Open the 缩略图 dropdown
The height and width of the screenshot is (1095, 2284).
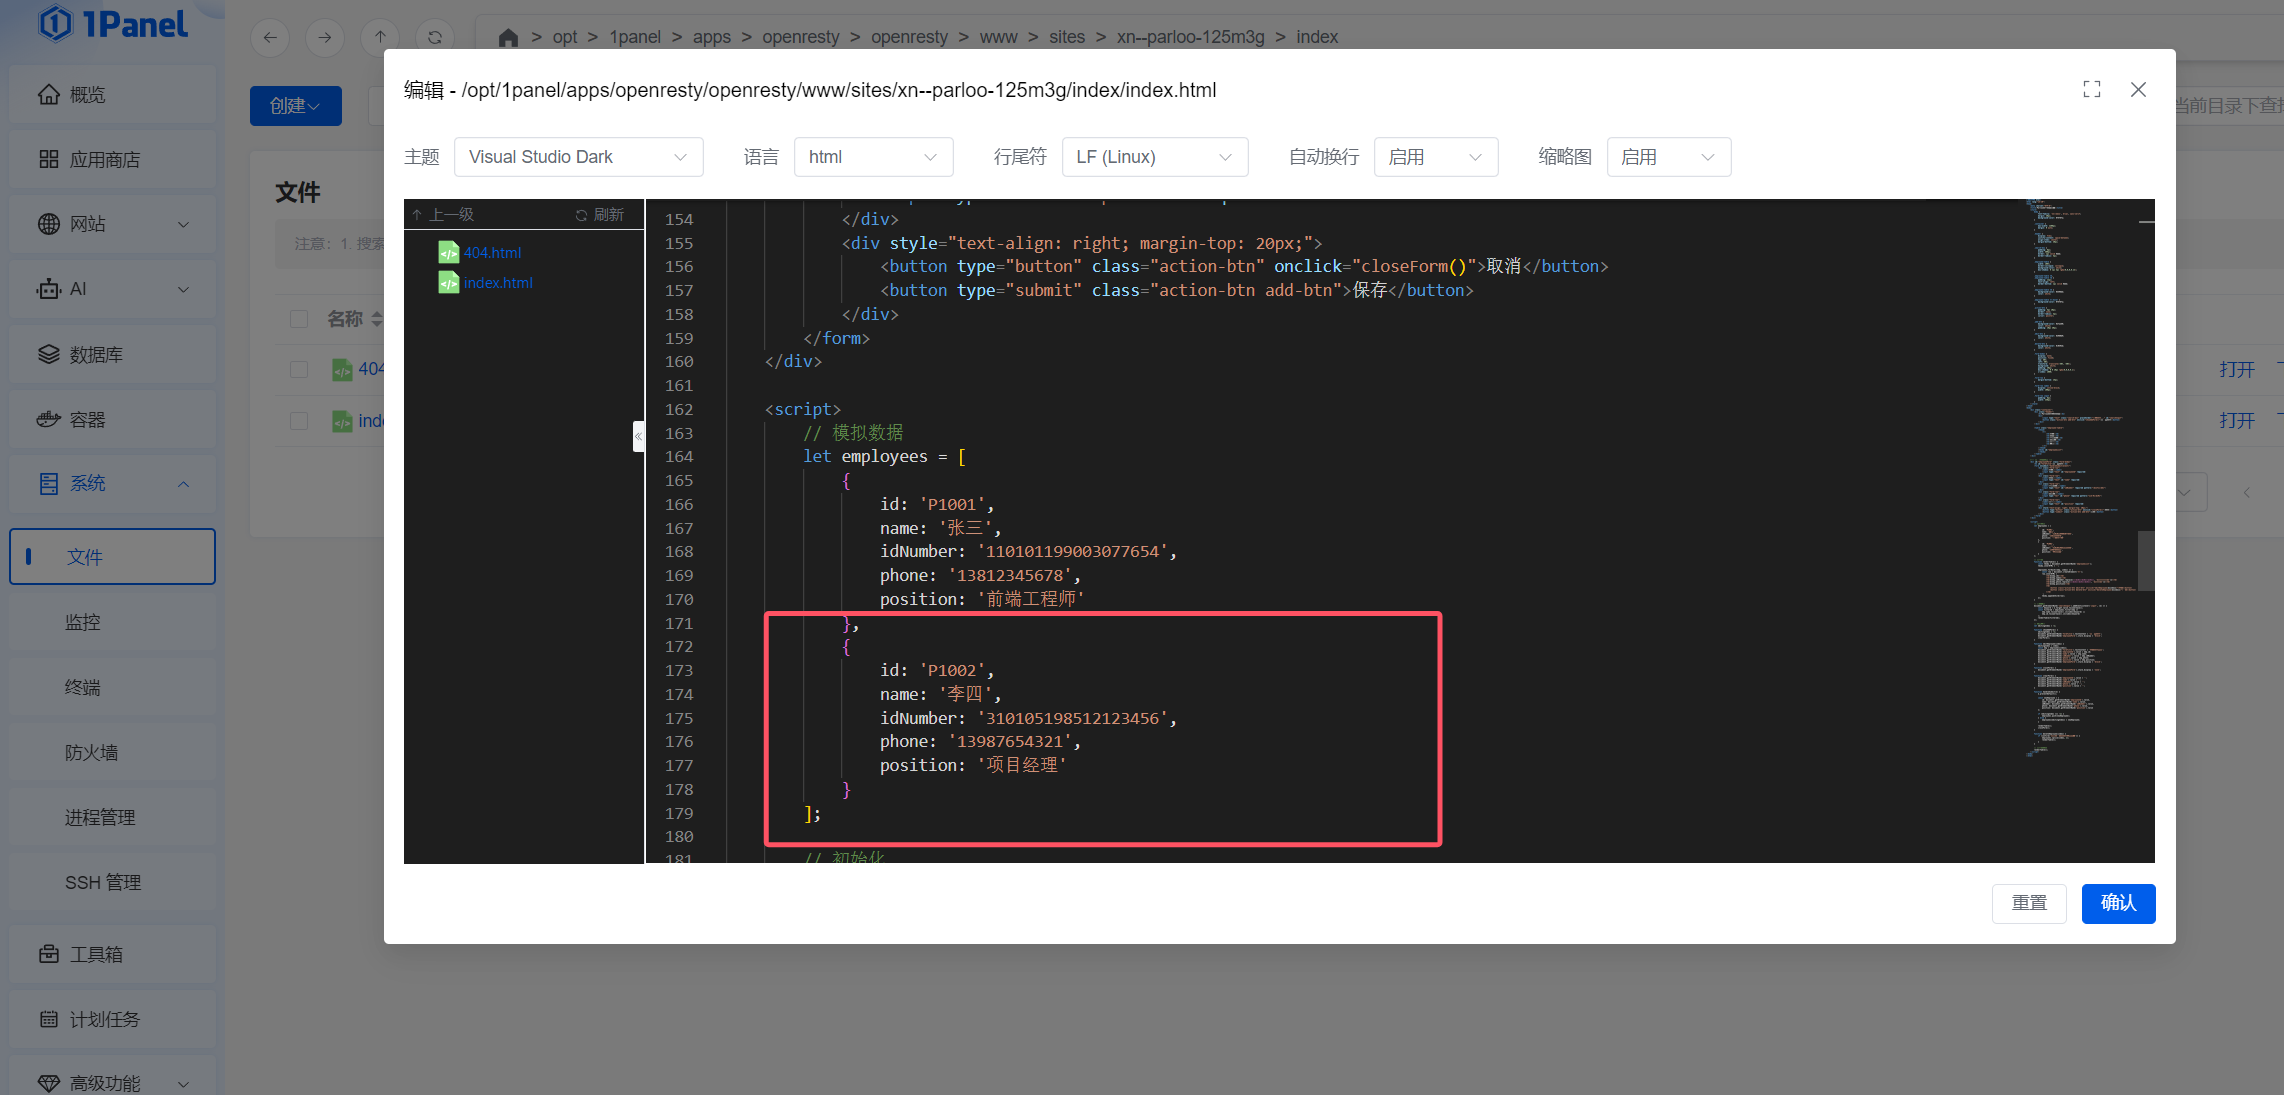[1668, 157]
